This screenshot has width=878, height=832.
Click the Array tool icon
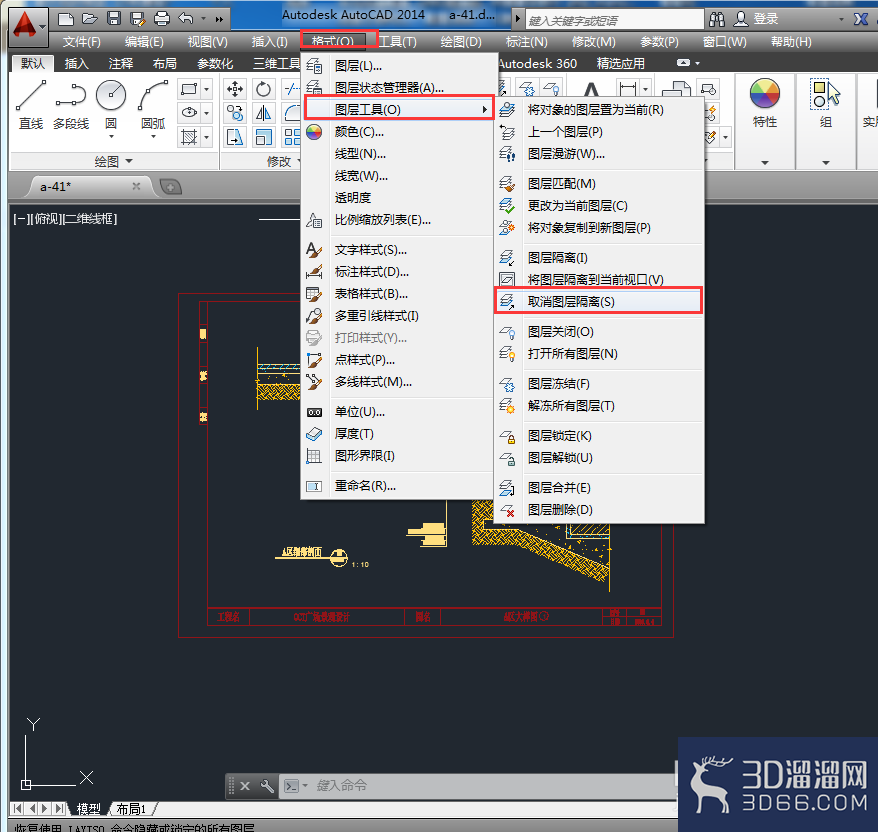point(292,137)
